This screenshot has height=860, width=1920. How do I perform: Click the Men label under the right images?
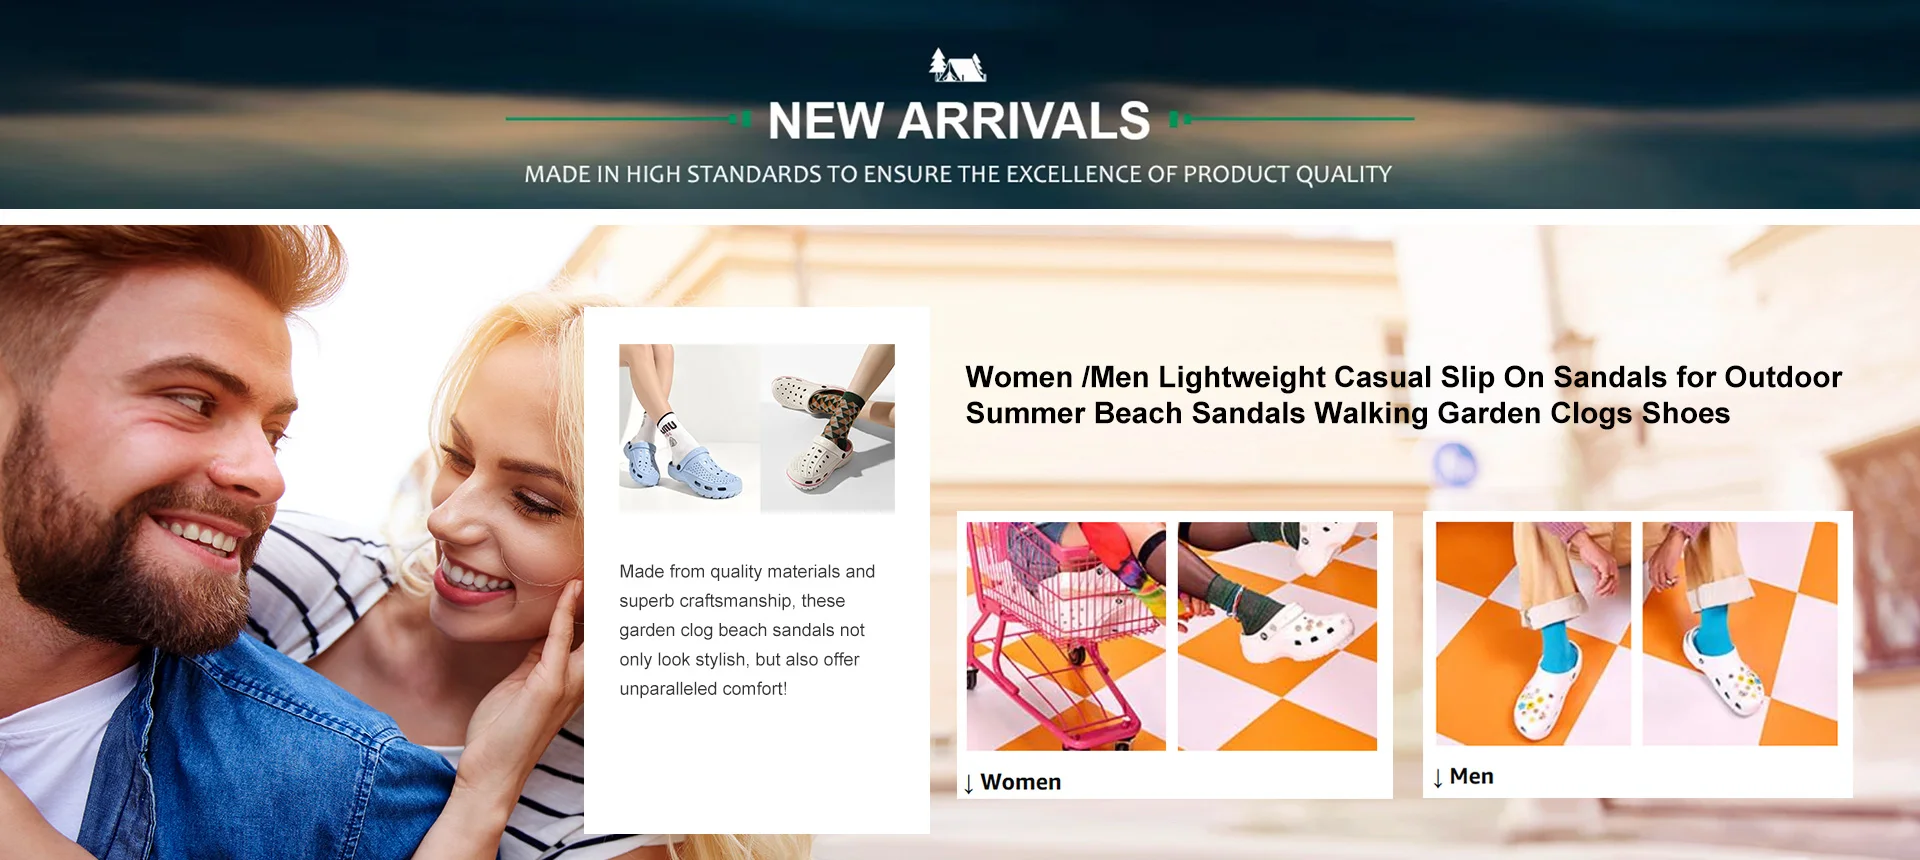coord(1471,776)
